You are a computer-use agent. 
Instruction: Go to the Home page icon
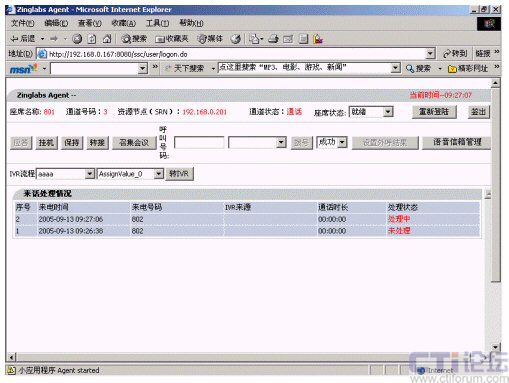pyautogui.click(x=107, y=39)
